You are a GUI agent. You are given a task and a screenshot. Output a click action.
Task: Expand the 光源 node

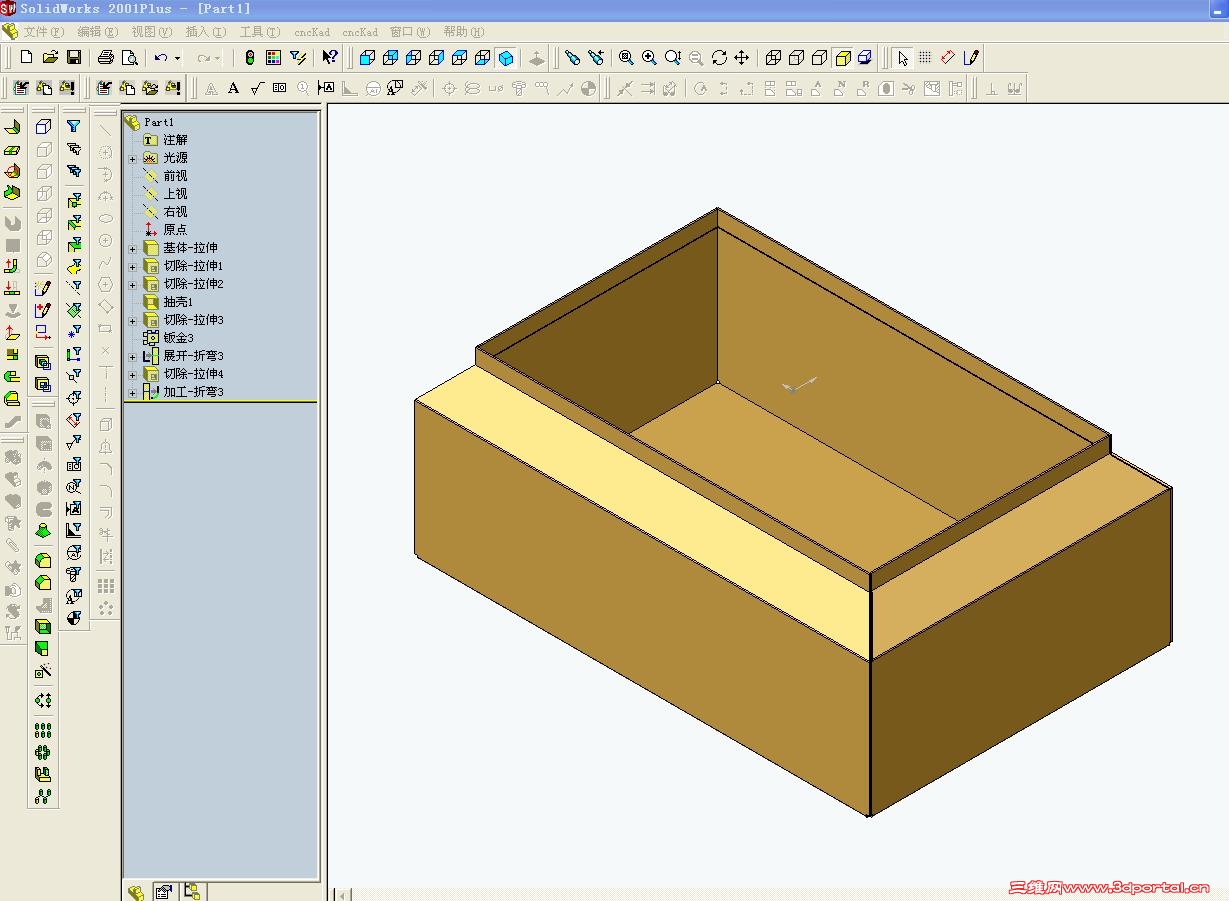(132, 158)
